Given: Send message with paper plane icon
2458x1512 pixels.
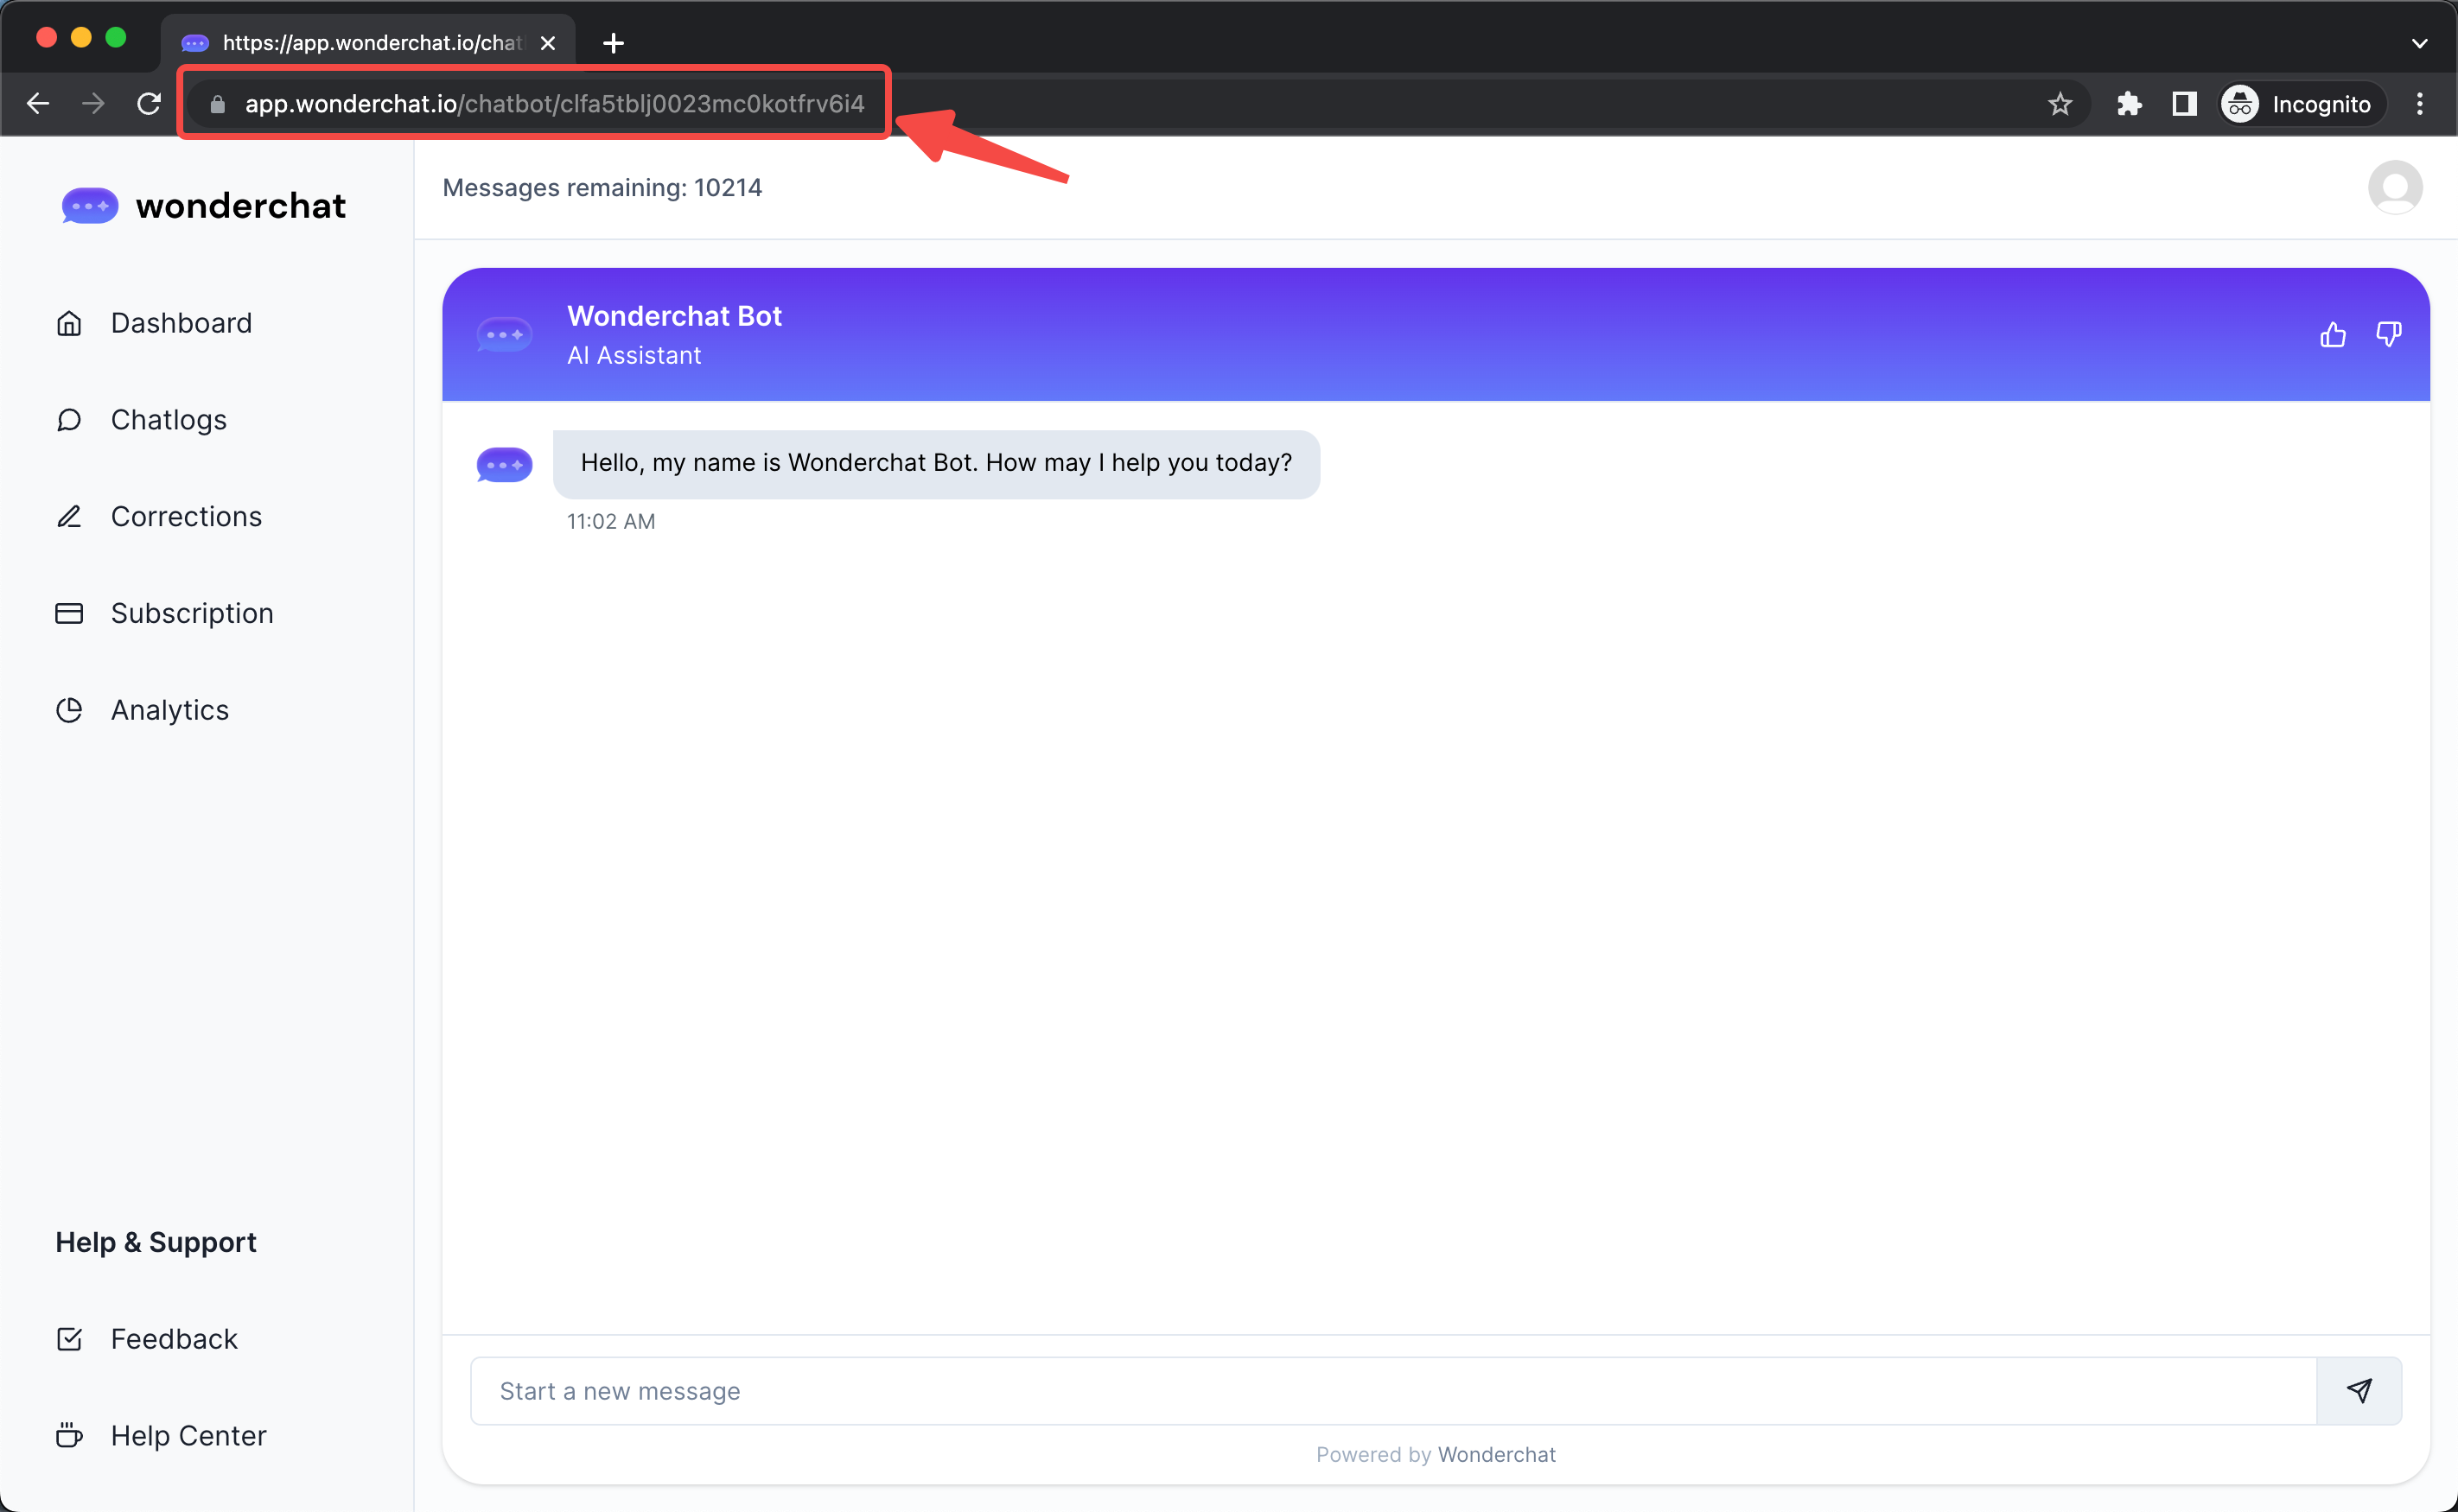Looking at the screenshot, I should pos(2359,1390).
